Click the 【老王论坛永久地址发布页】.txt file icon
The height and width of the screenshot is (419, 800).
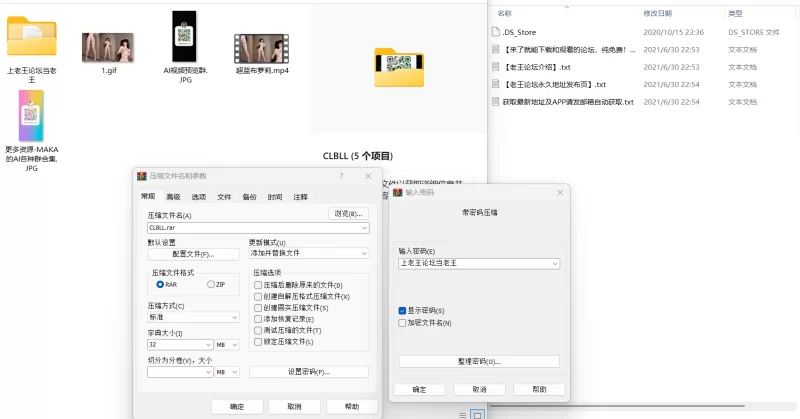(x=495, y=84)
